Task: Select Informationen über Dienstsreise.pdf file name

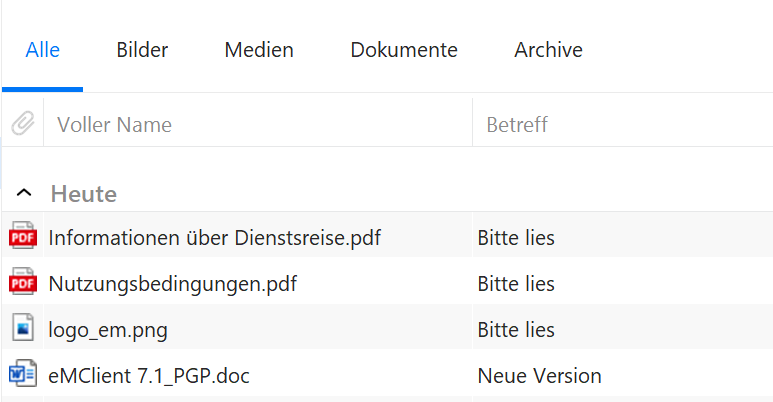Action: [x=214, y=238]
